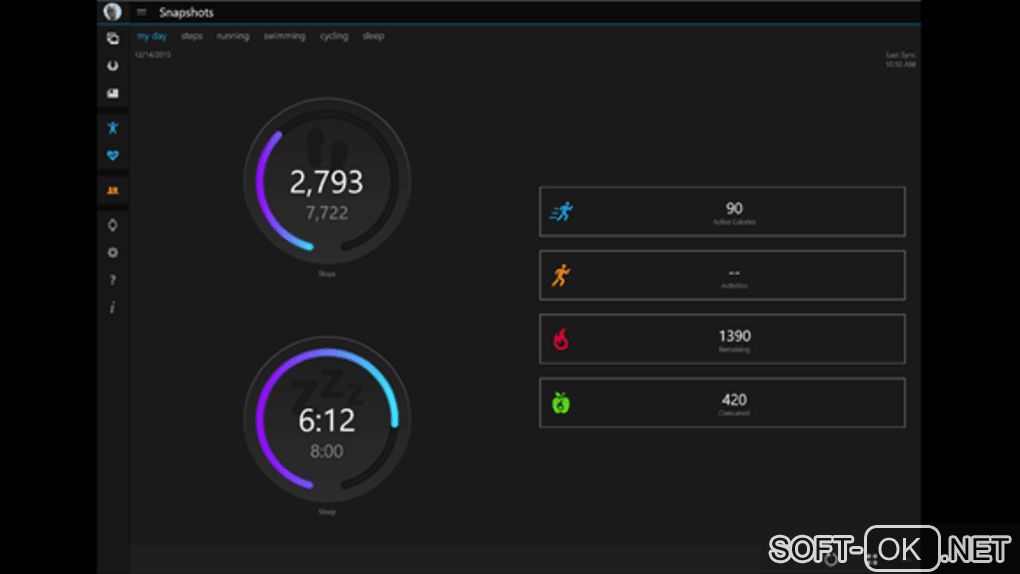Open the watch devices icon in the sidebar
1020x574 pixels.
113,225
